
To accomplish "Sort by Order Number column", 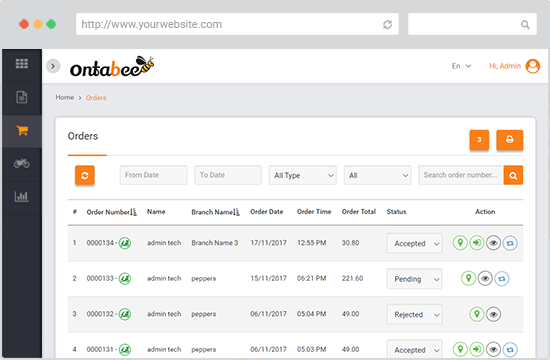I will [x=112, y=212].
